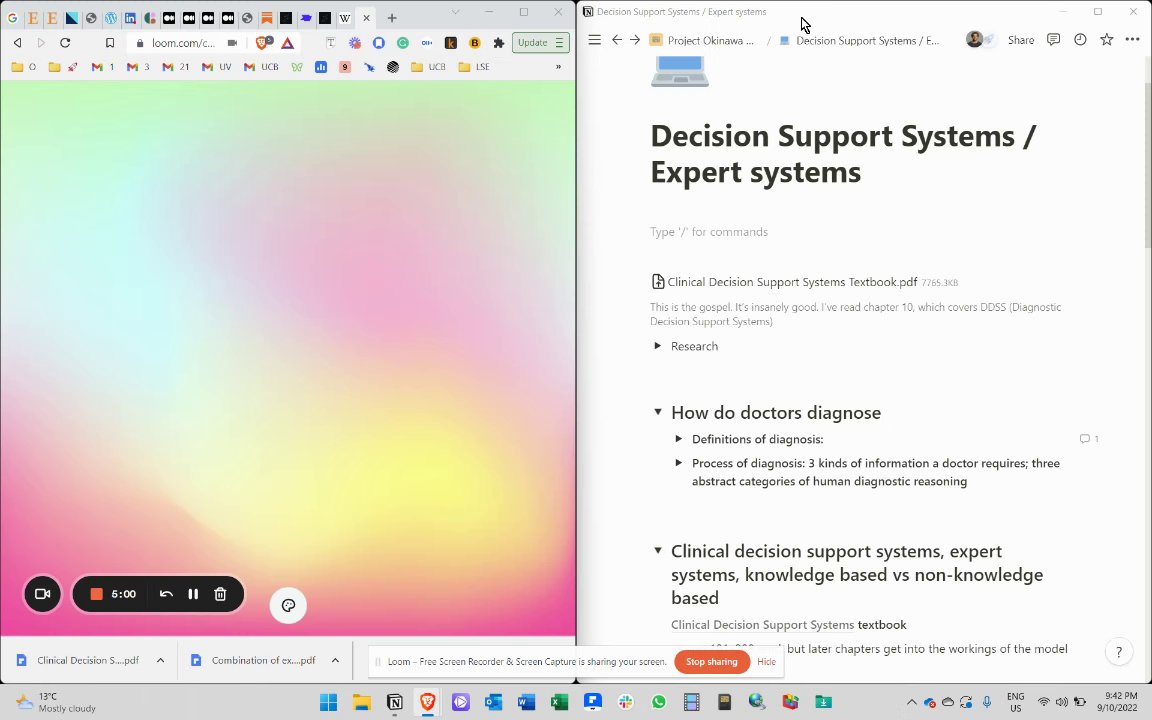Open Notion page comments icon

tap(1054, 40)
